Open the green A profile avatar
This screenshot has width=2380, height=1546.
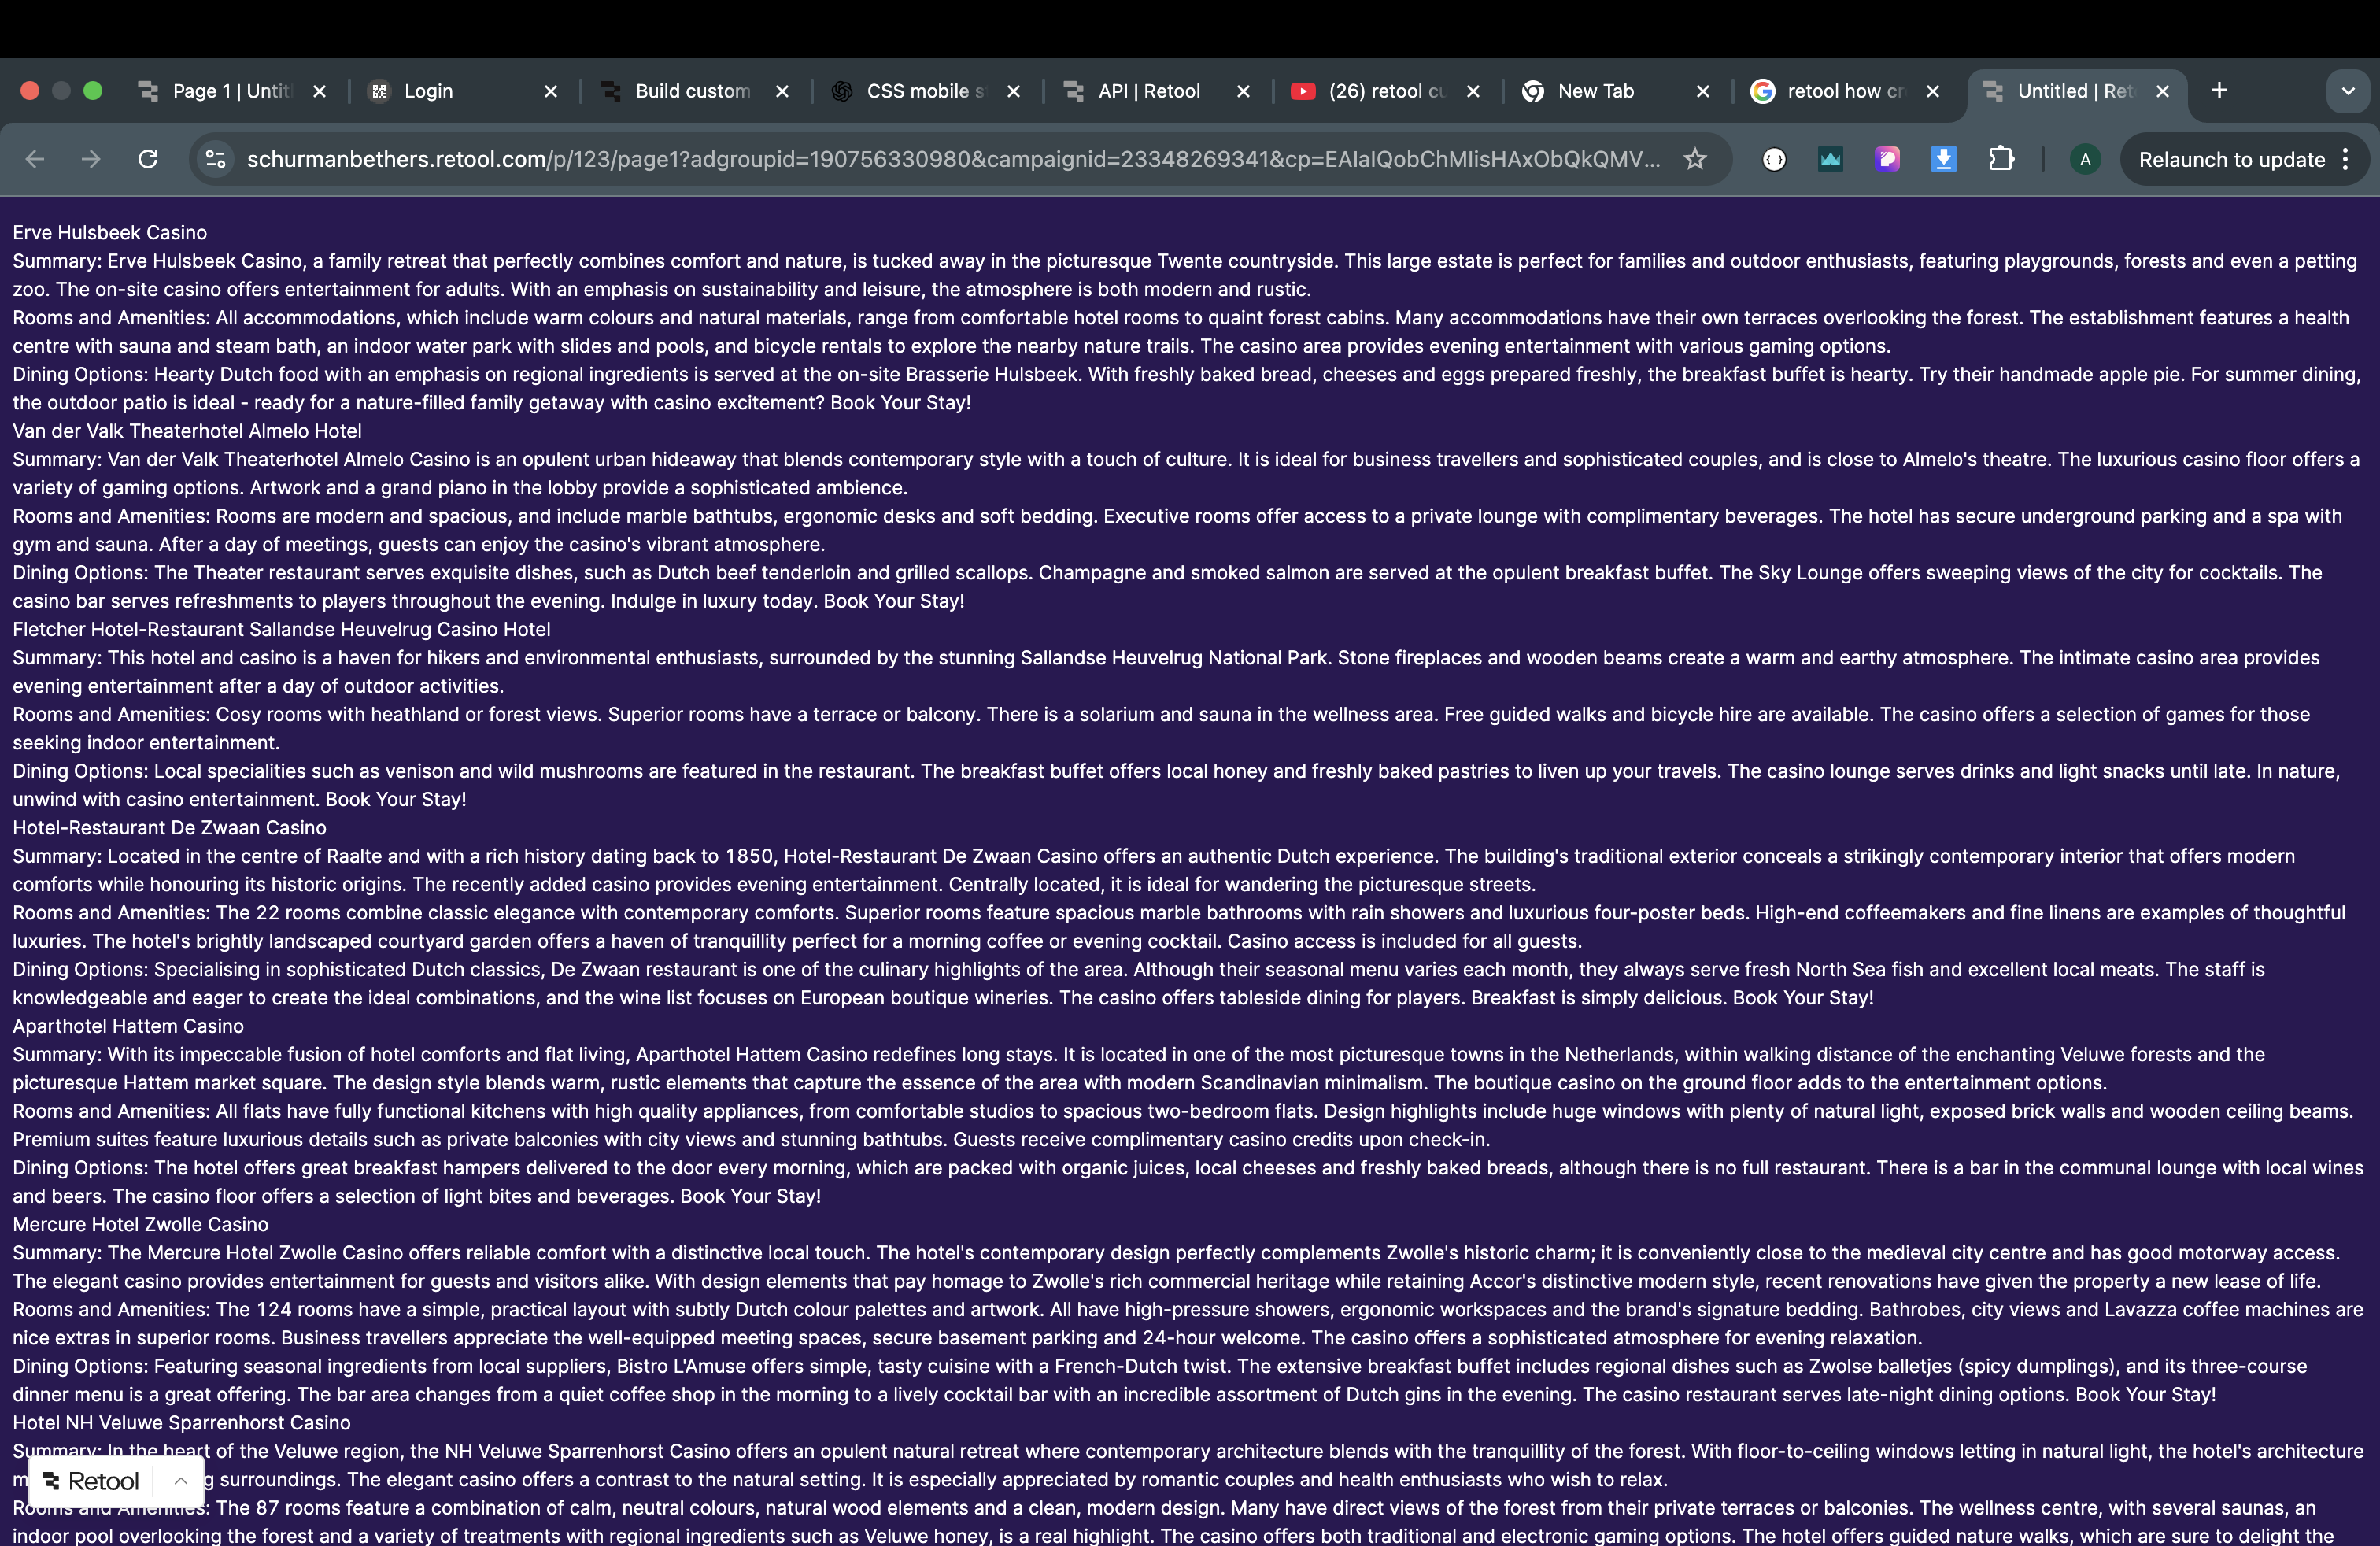[x=2085, y=159]
